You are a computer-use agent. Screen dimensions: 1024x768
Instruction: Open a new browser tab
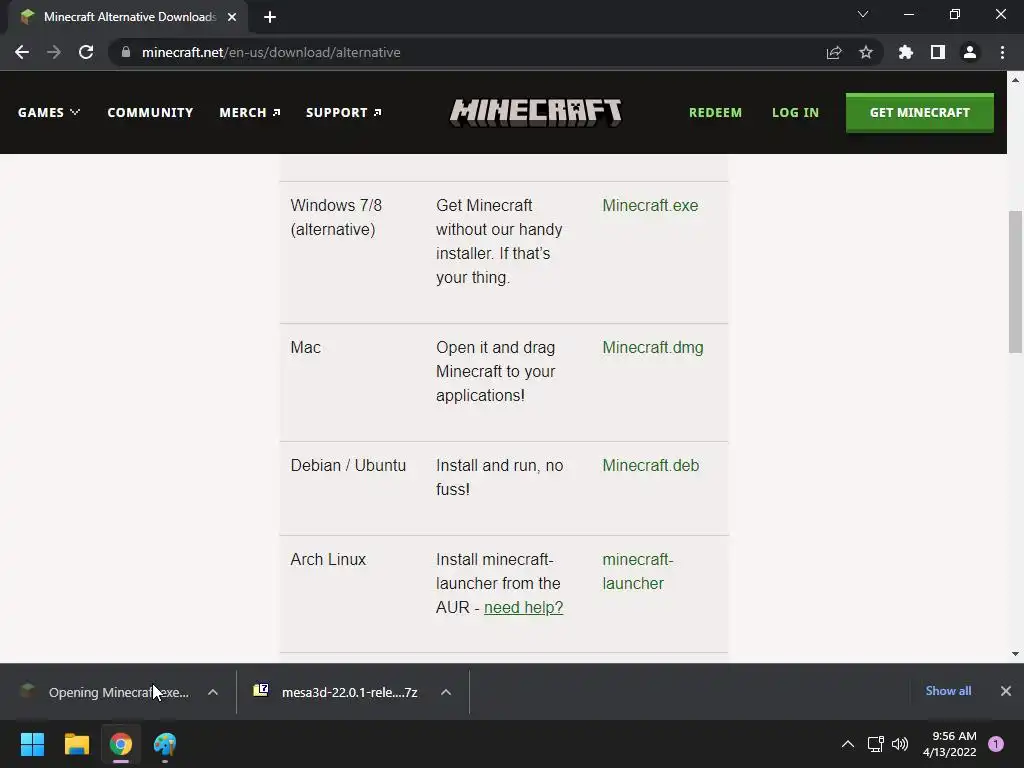270,17
